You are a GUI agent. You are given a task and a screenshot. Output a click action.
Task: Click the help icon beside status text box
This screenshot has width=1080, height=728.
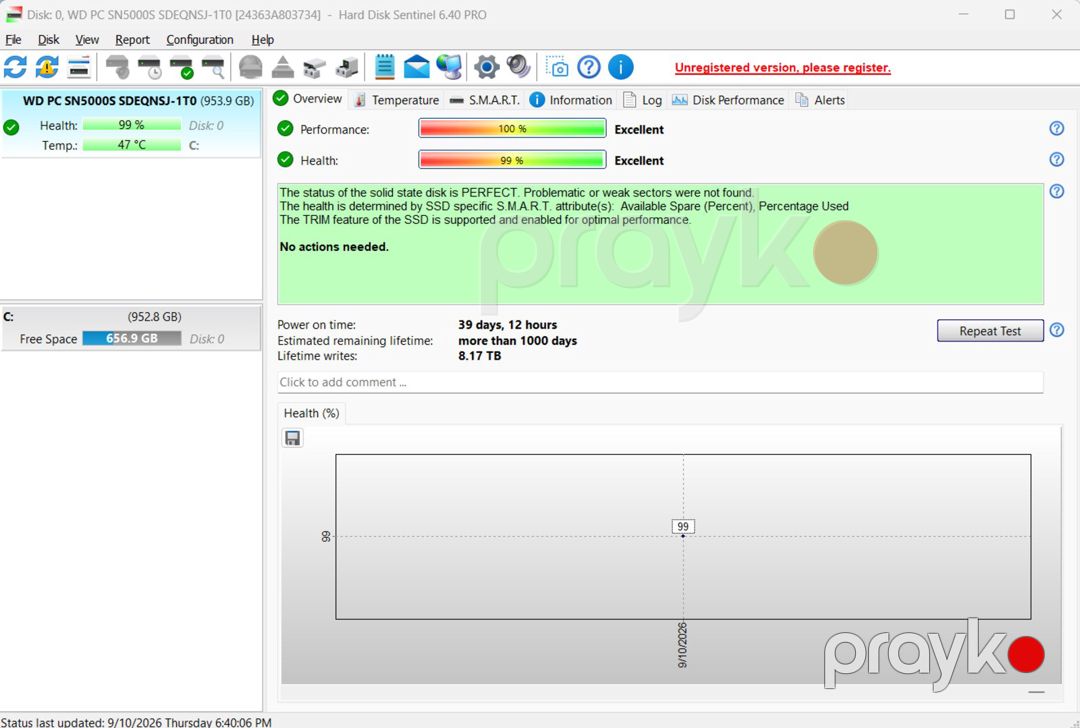click(1056, 191)
